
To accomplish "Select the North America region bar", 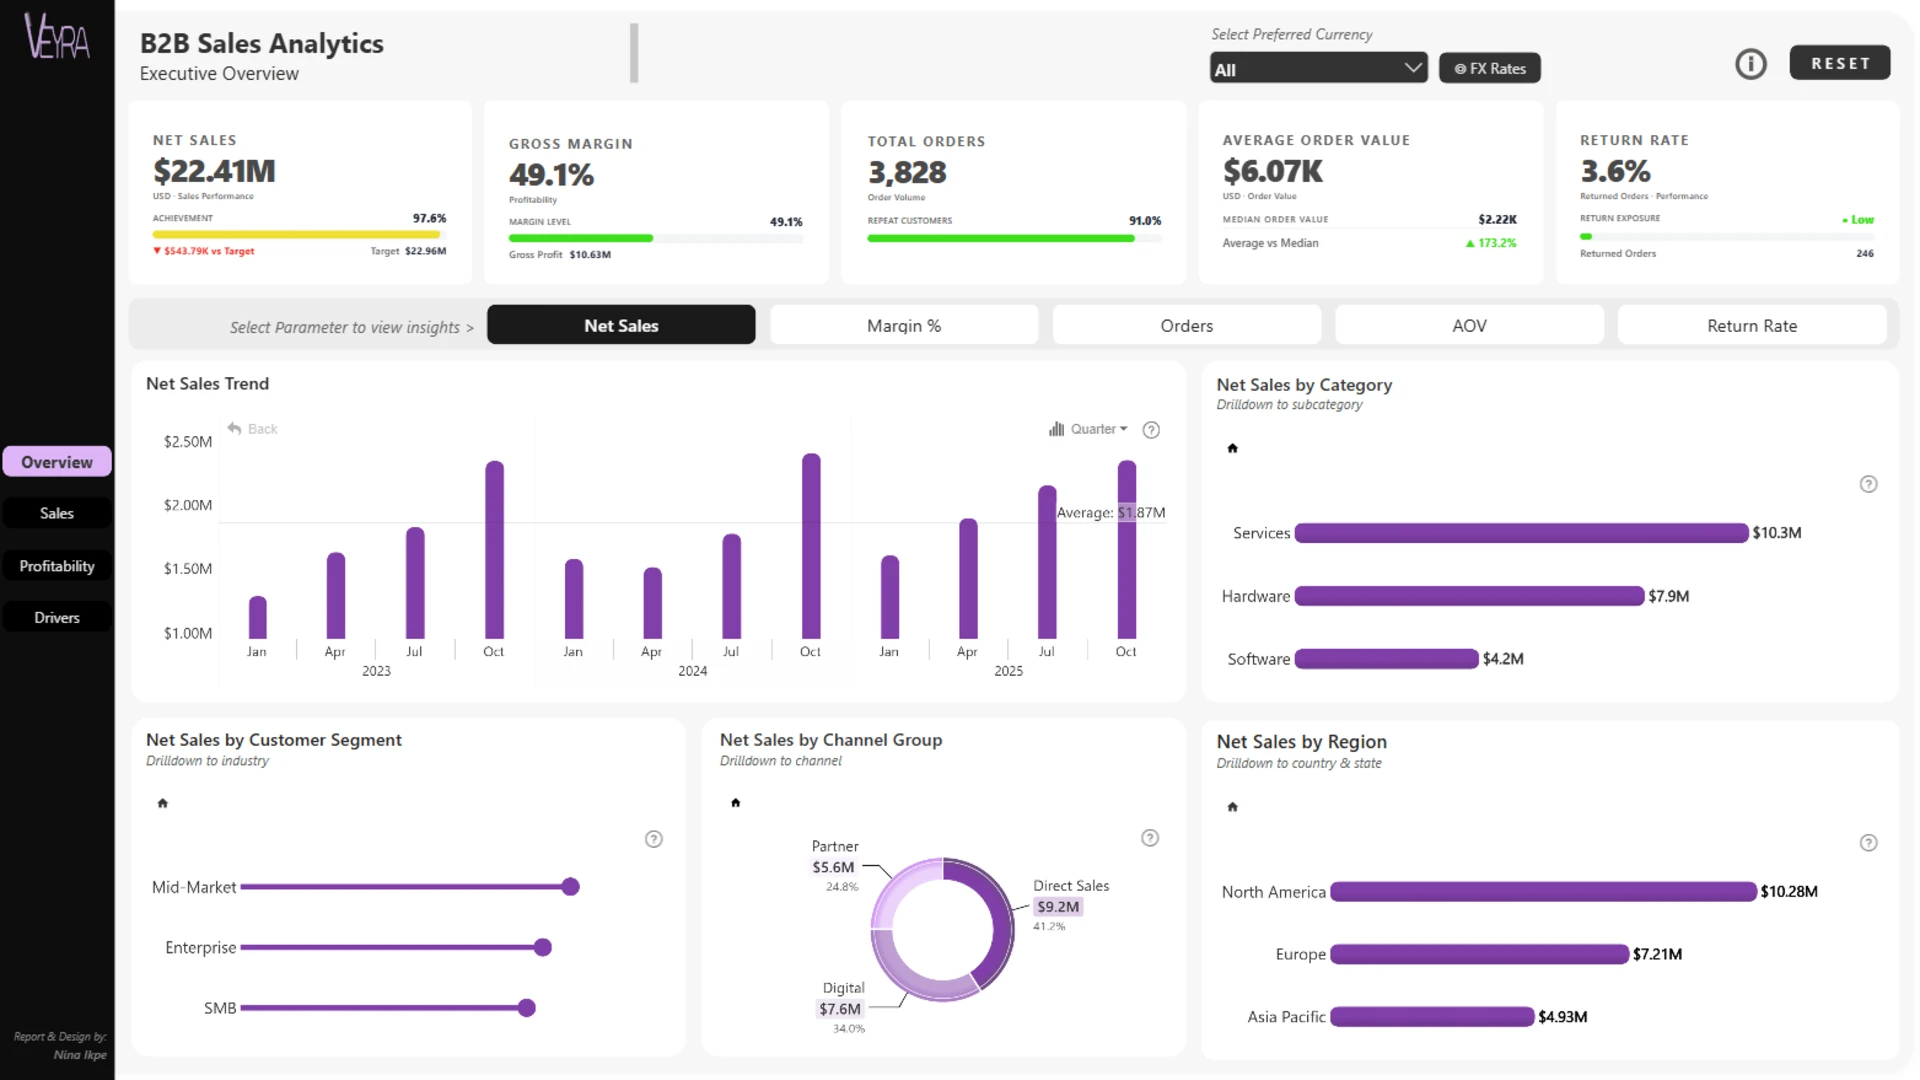I will point(1543,892).
